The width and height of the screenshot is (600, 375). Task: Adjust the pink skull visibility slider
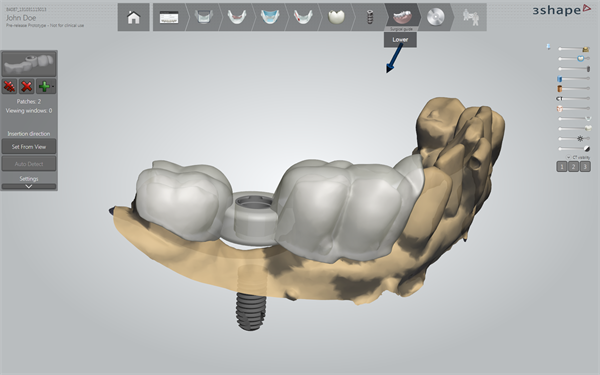(574, 109)
